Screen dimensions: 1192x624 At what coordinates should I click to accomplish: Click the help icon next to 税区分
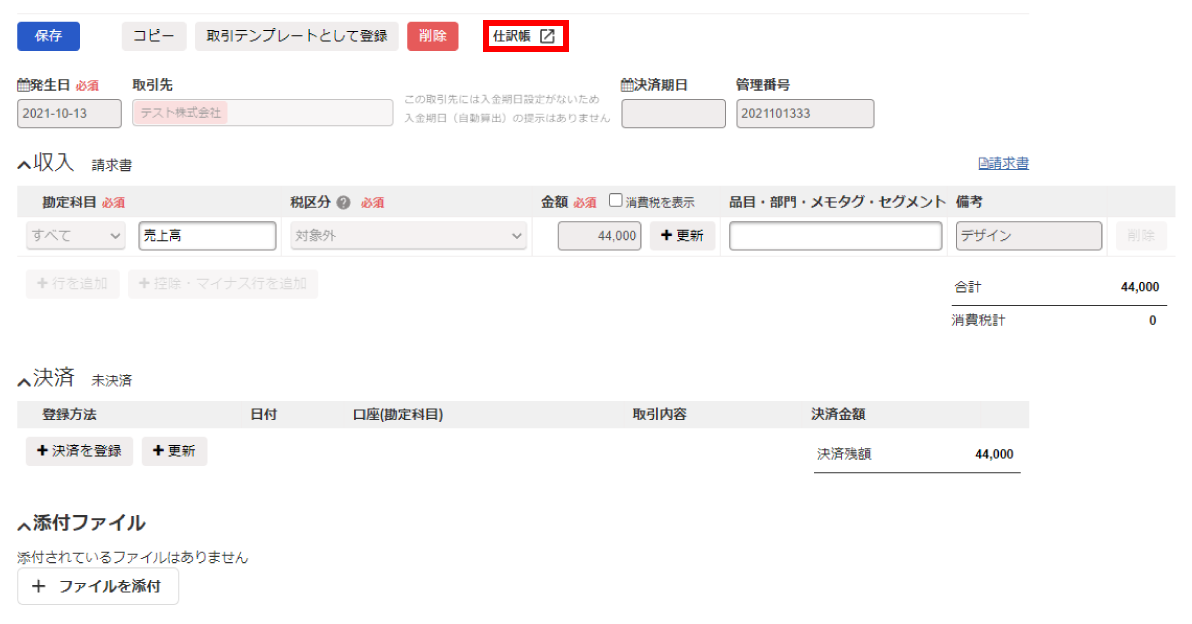(344, 202)
